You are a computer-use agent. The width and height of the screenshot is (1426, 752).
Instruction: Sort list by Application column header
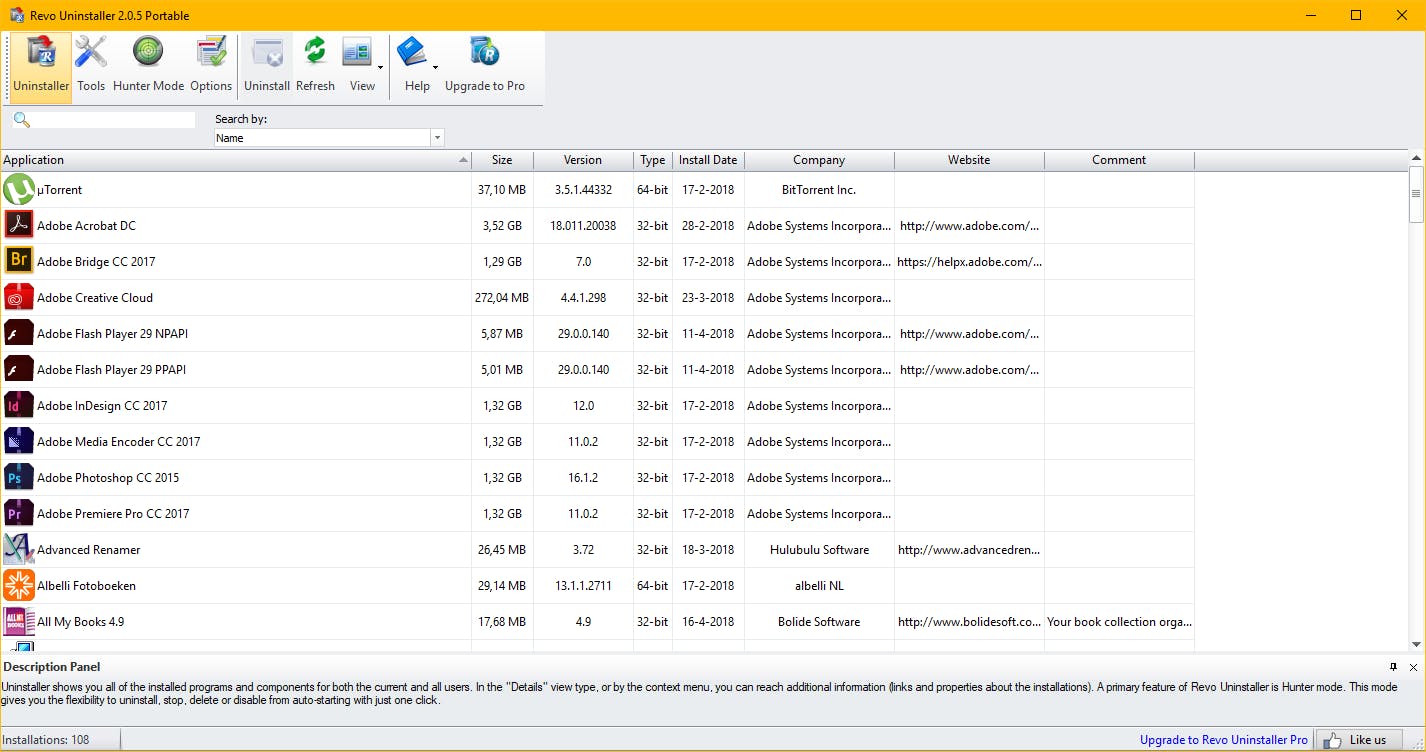(x=236, y=160)
